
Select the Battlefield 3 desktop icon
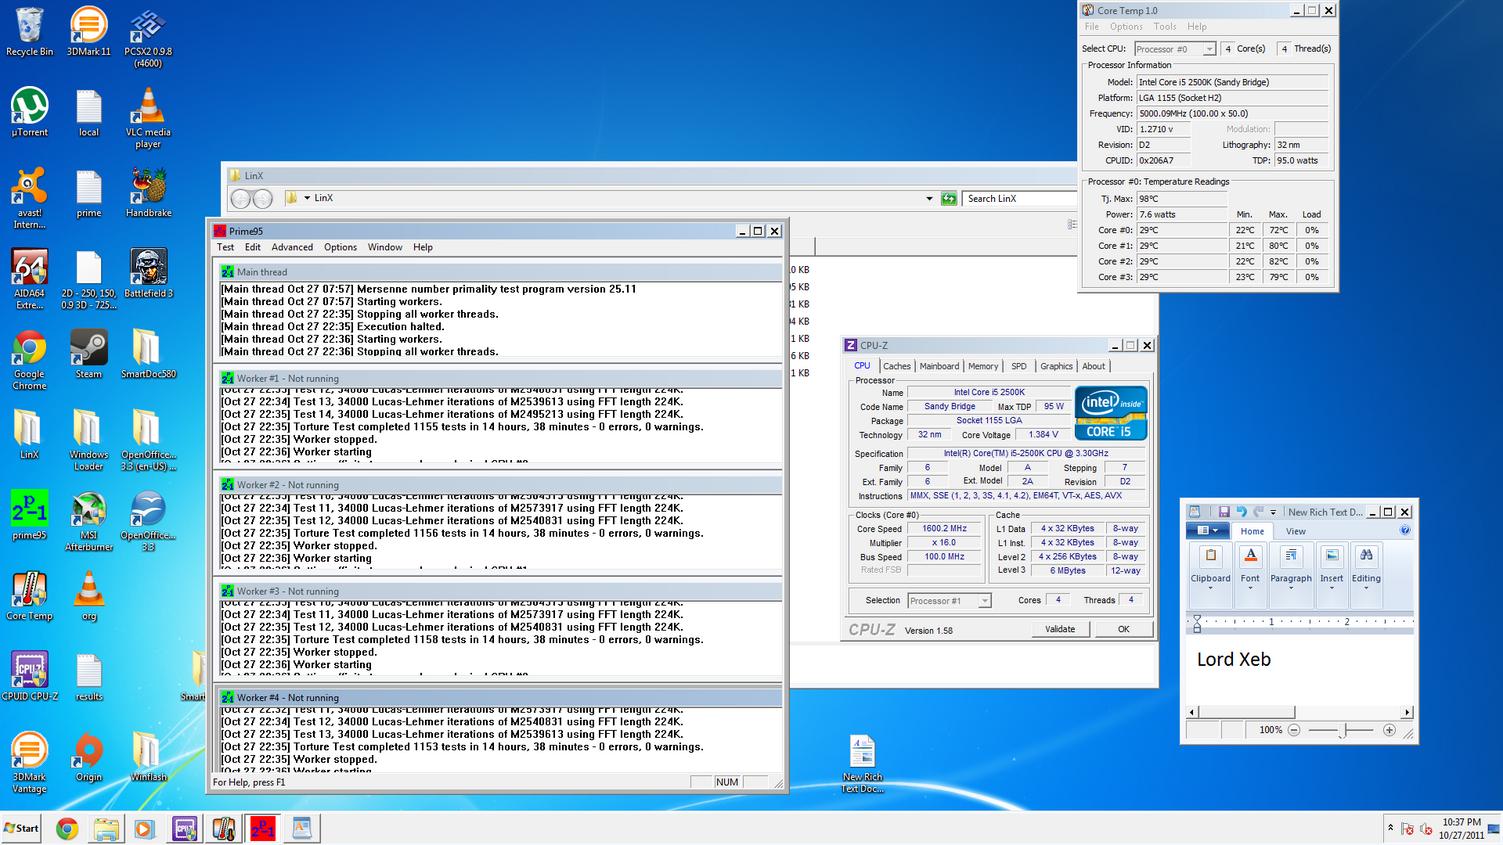point(148,273)
